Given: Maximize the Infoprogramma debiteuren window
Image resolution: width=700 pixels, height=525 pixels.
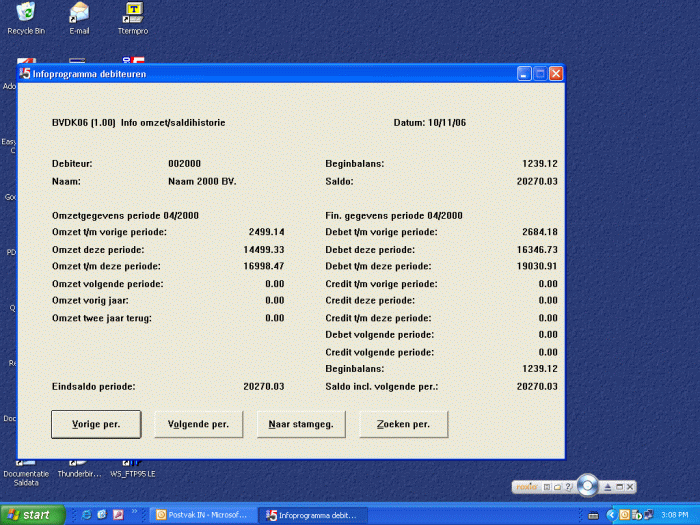Looking at the screenshot, I should (x=540, y=73).
